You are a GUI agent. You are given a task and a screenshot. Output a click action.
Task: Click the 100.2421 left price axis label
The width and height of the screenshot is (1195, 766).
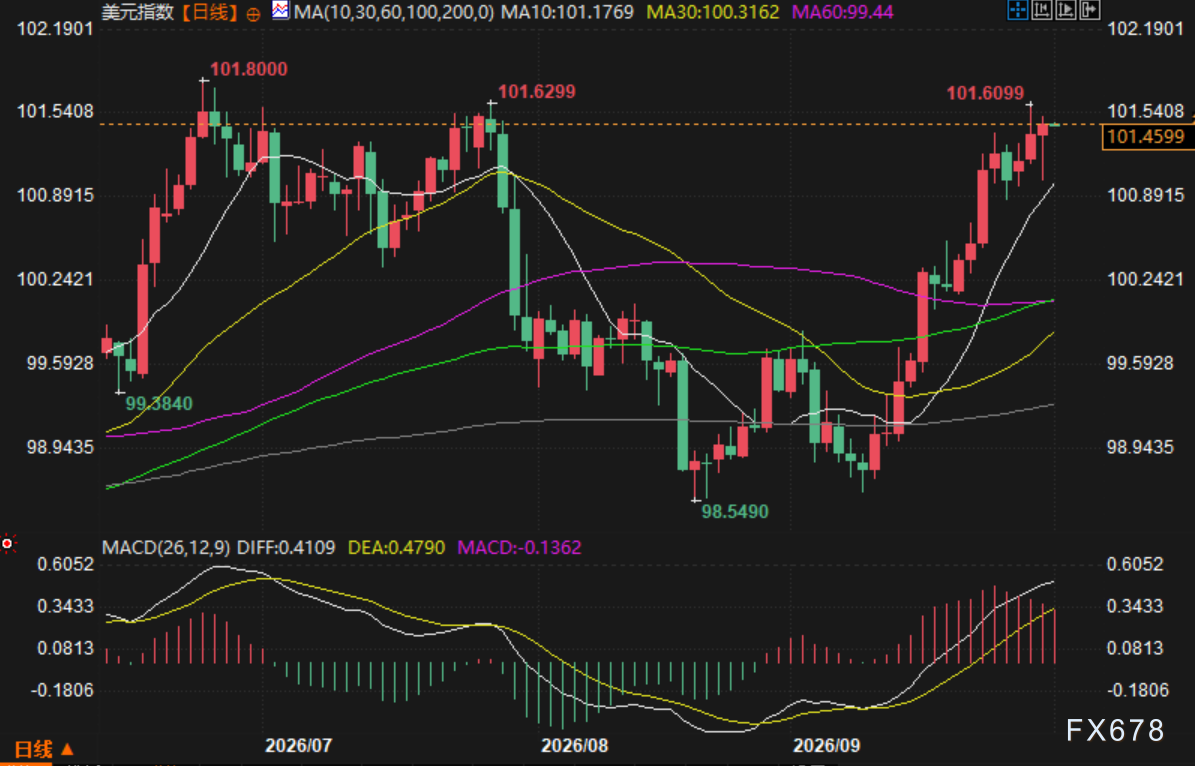(x=55, y=279)
